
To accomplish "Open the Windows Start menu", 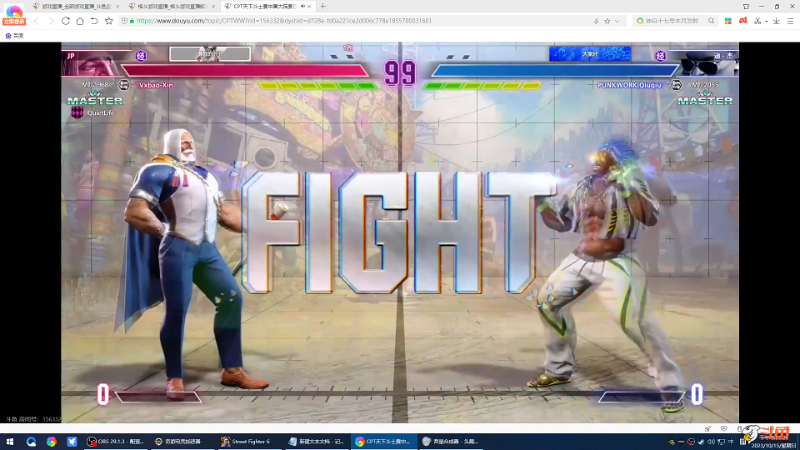I will [x=10, y=442].
